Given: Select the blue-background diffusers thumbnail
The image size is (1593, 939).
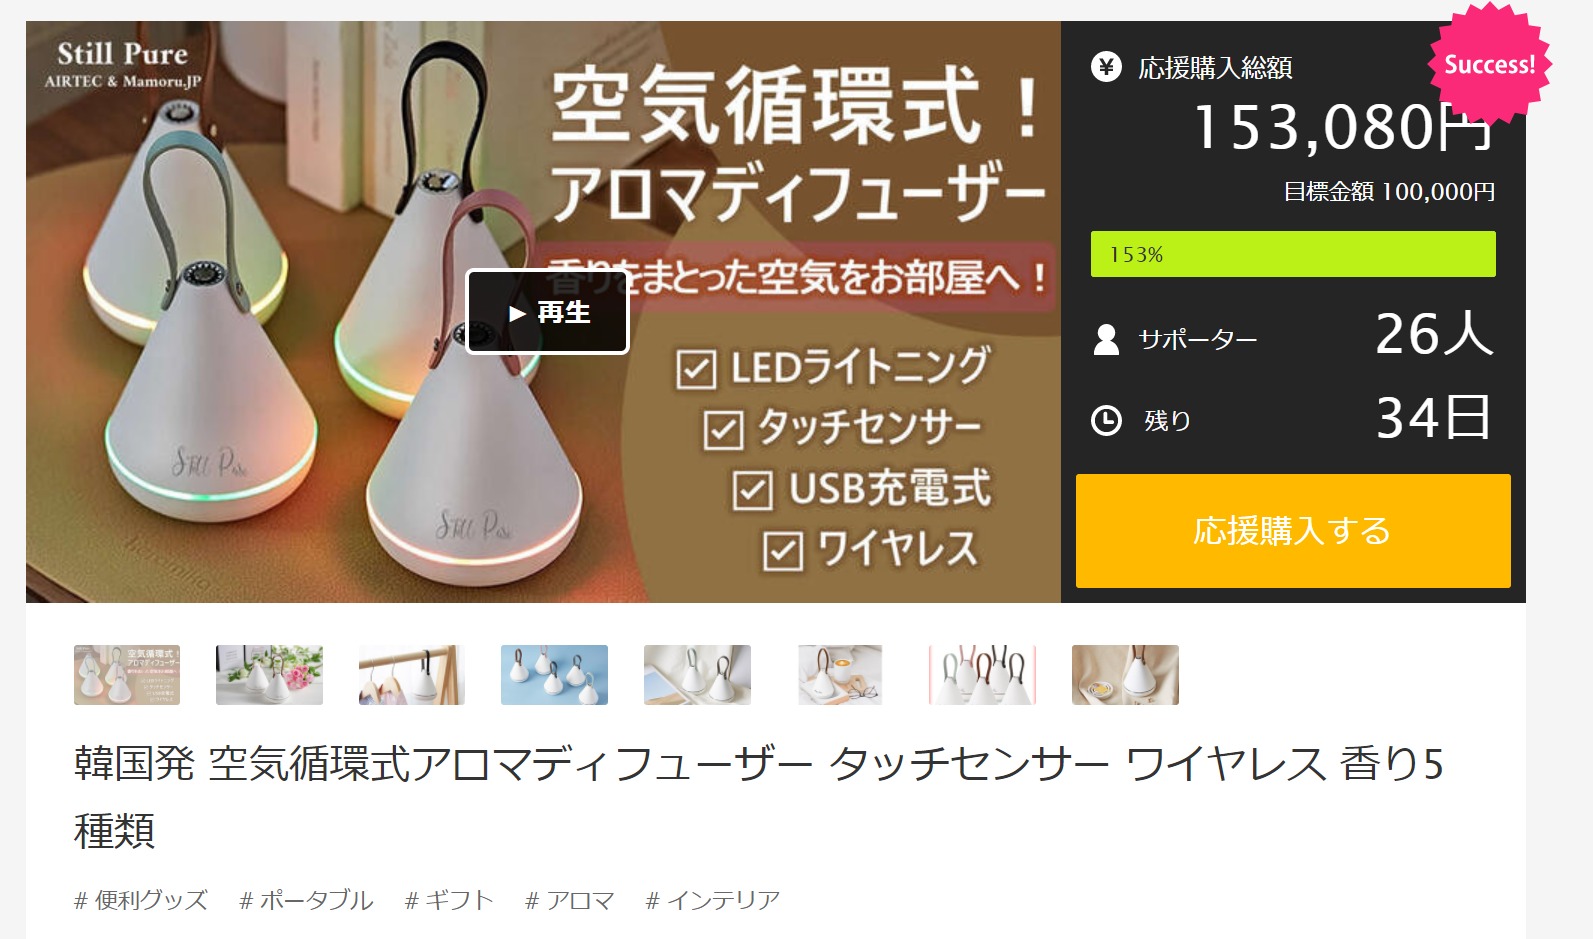Looking at the screenshot, I should [554, 675].
